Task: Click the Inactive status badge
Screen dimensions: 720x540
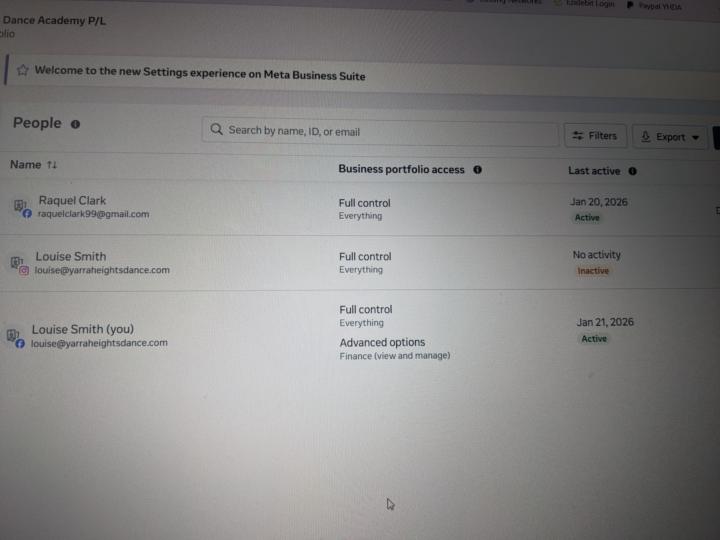Action: 592,271
